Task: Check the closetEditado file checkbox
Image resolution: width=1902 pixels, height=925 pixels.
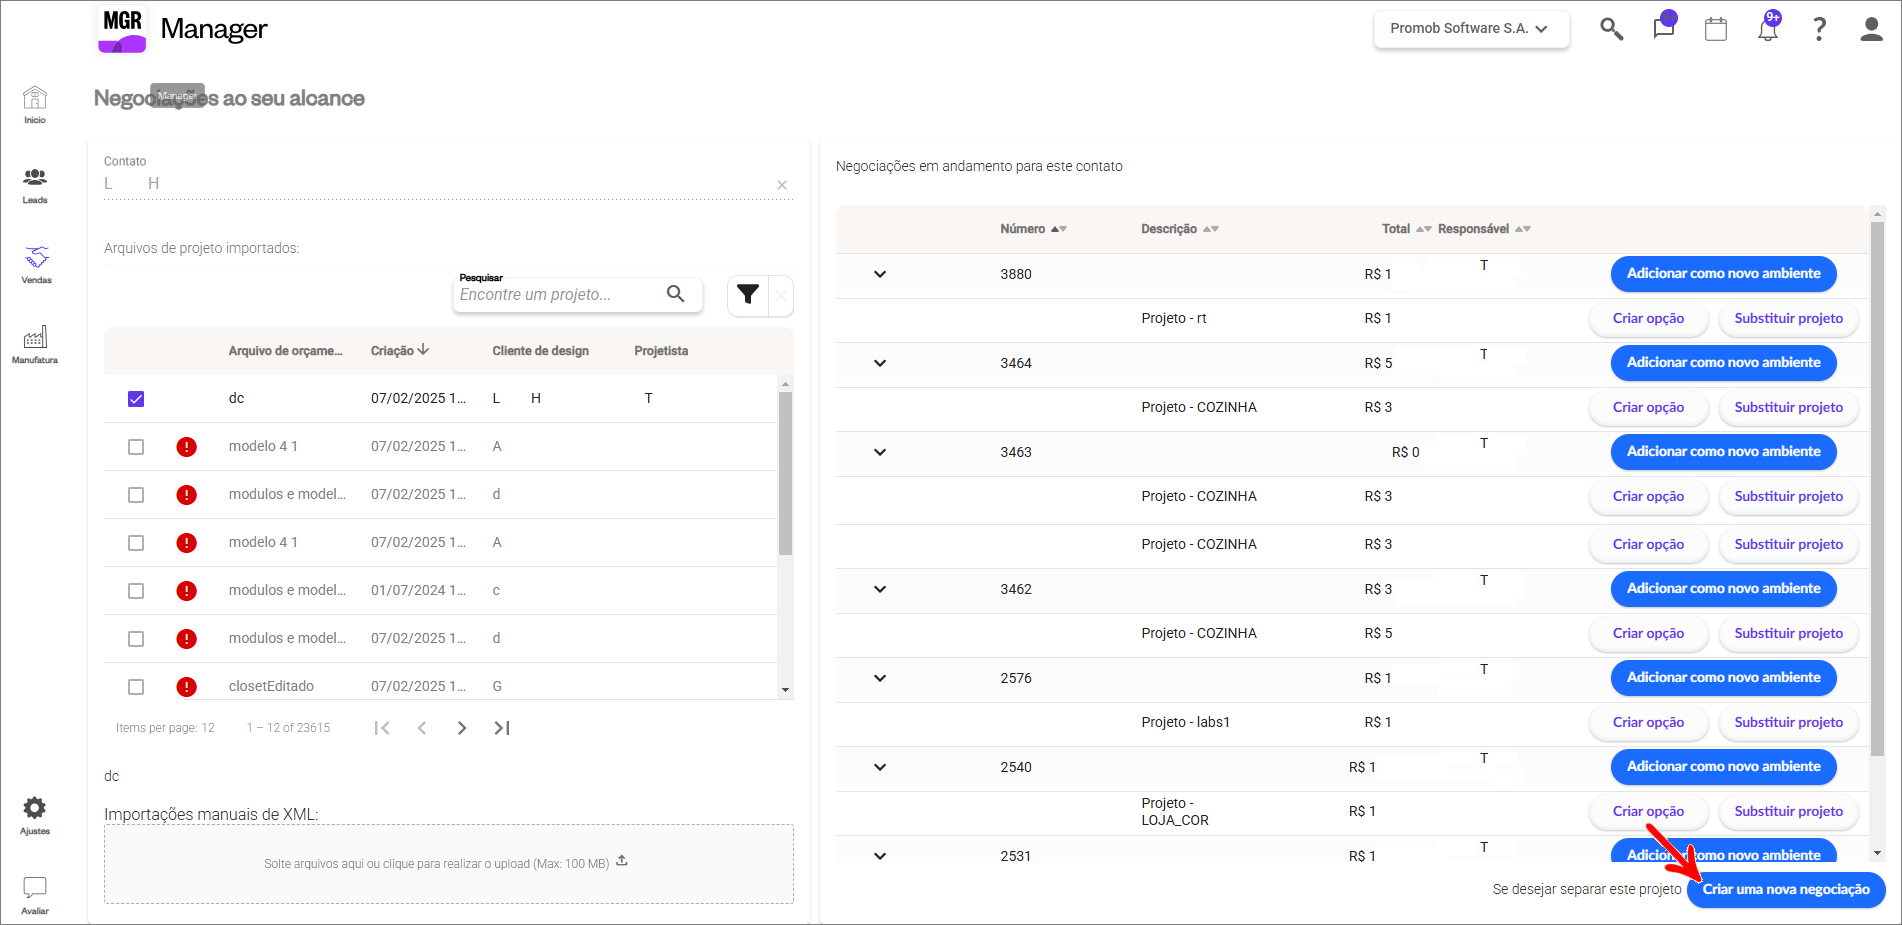Action: [136, 687]
